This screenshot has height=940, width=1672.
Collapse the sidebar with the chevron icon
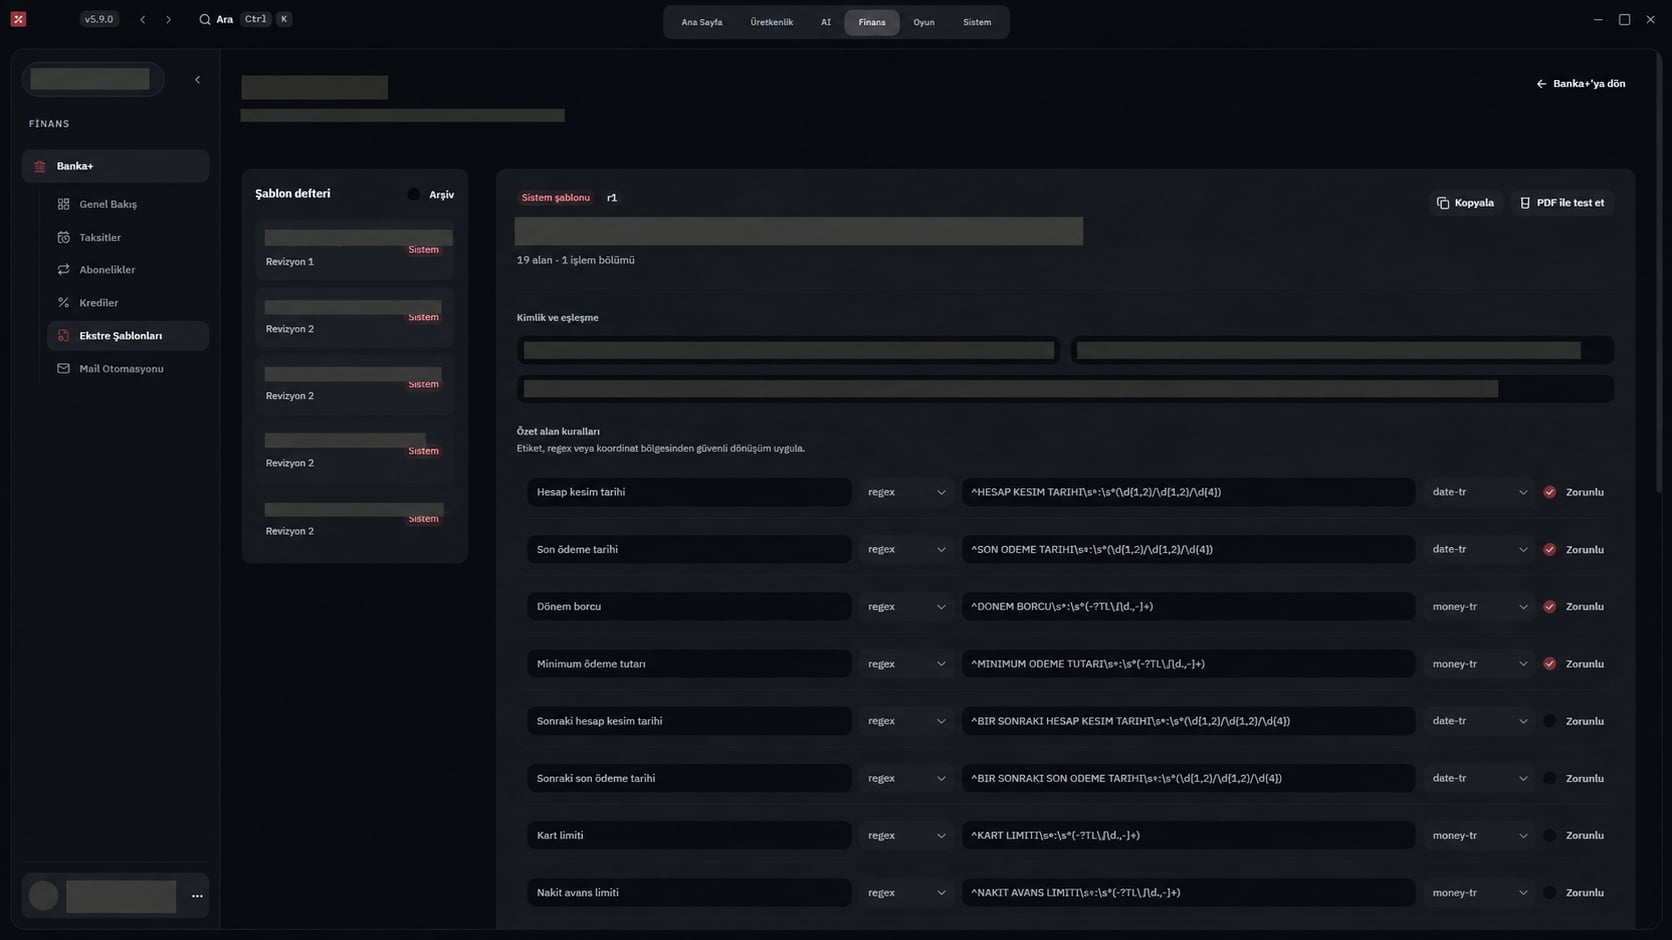[197, 80]
